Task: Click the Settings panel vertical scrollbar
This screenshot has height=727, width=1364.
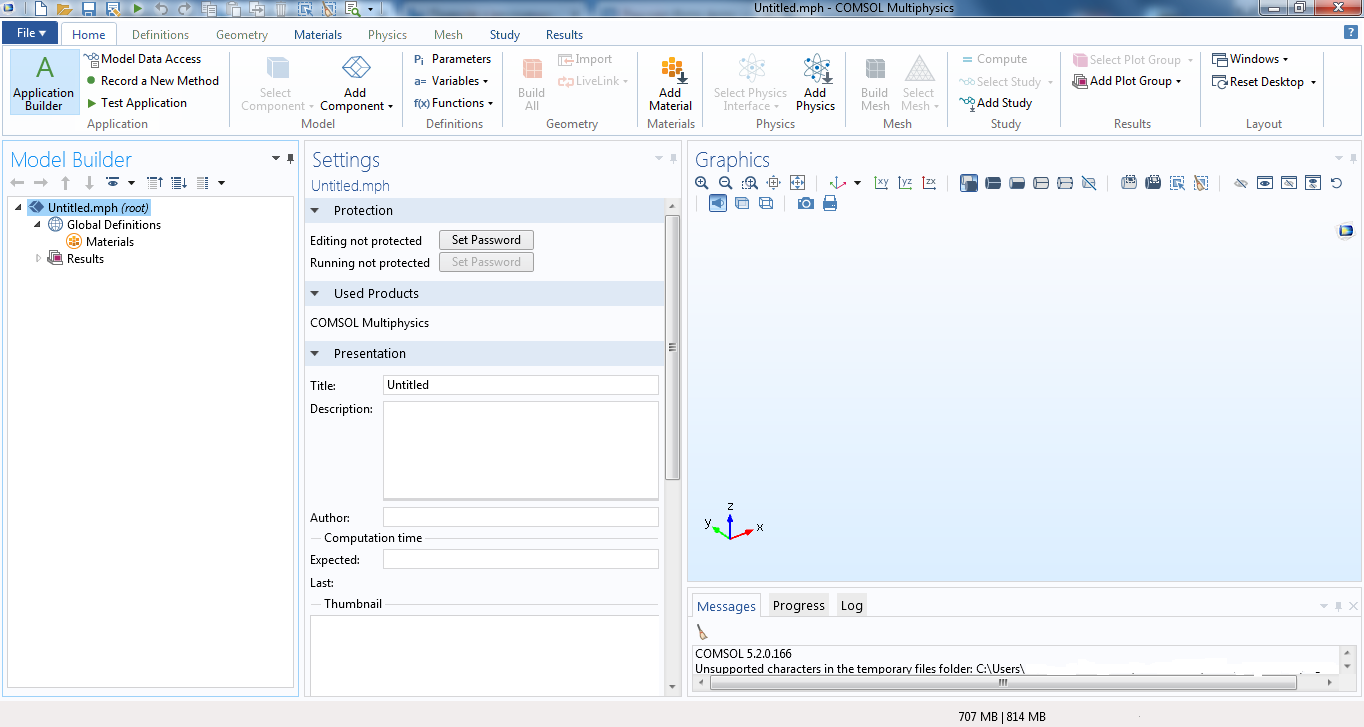Action: [x=672, y=347]
